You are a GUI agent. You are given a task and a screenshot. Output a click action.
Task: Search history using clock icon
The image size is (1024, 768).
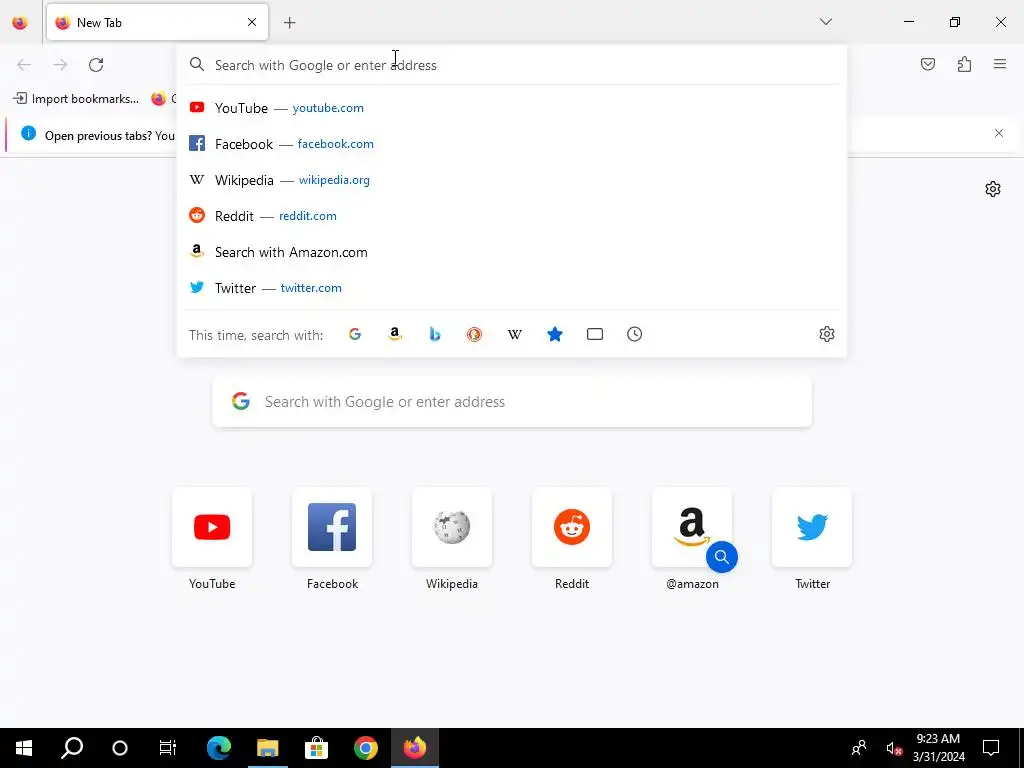[634, 334]
